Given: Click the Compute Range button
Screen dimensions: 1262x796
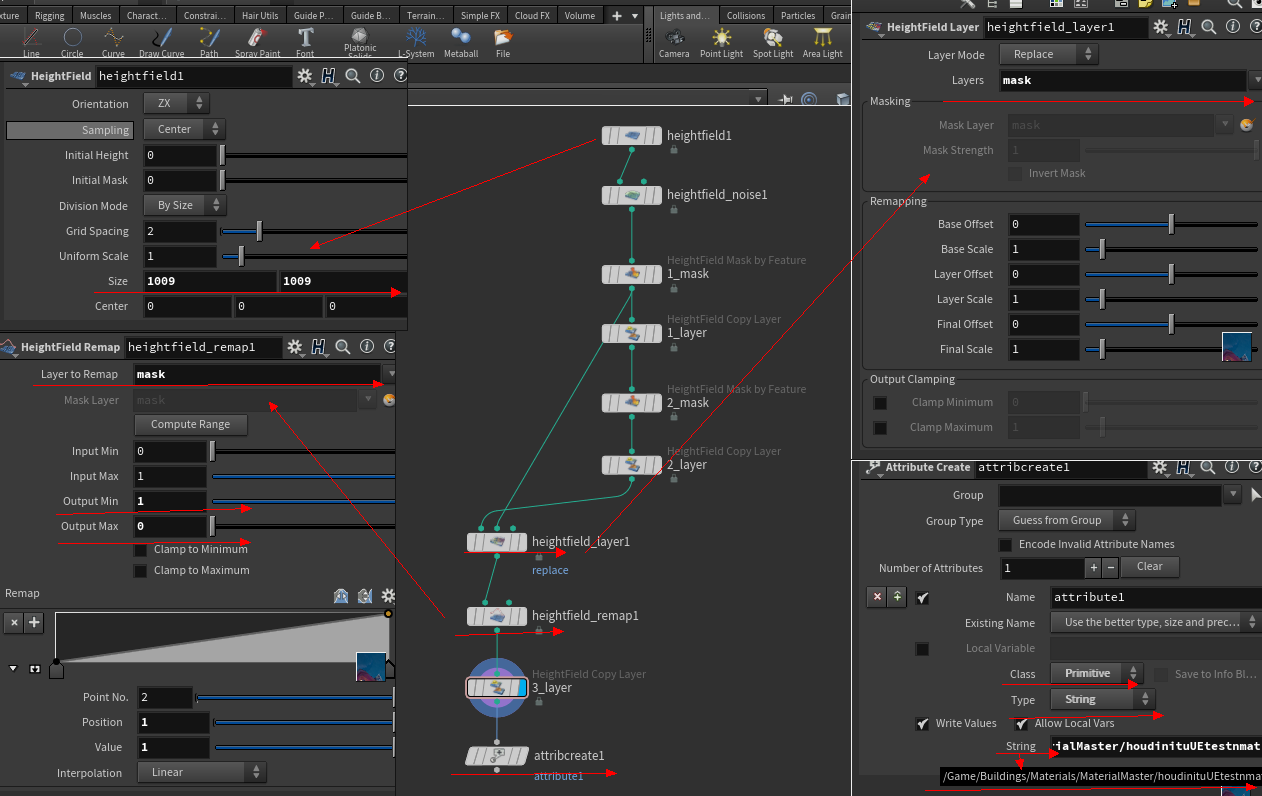Looking at the screenshot, I should [x=190, y=424].
